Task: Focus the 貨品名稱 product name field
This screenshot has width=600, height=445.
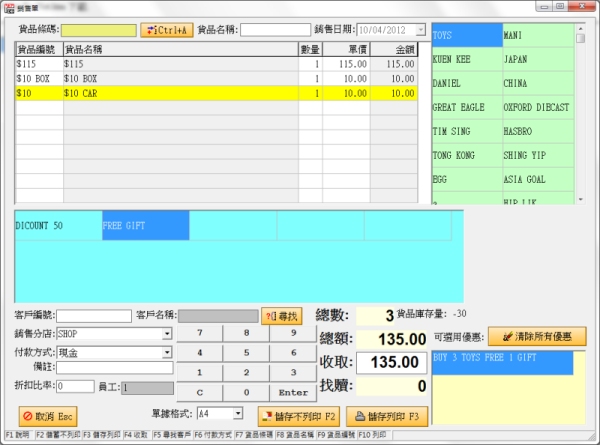Action: (x=275, y=30)
